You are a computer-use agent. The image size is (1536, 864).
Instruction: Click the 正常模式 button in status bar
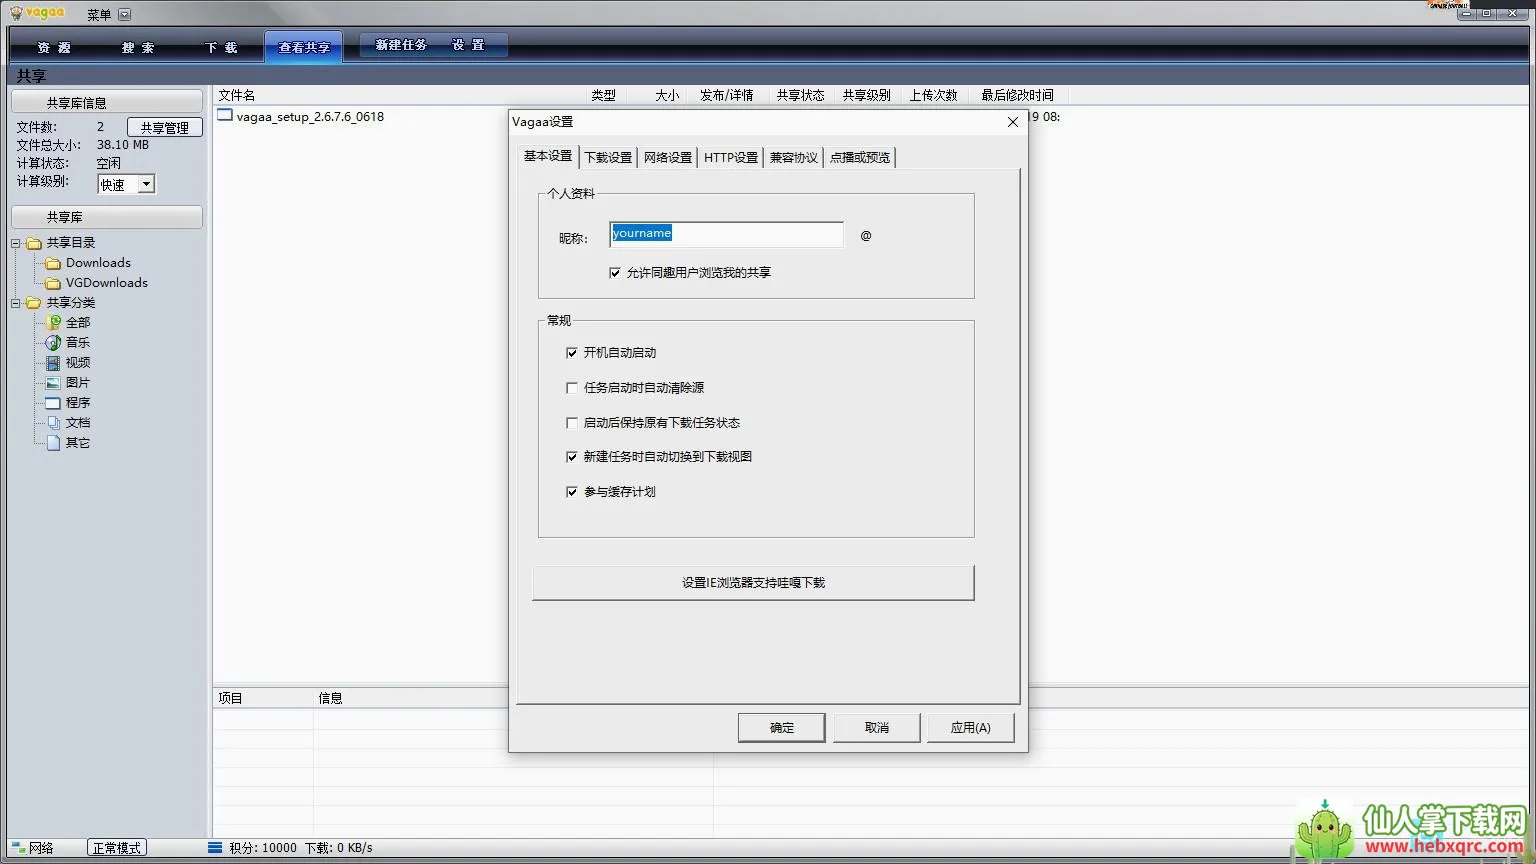point(117,847)
